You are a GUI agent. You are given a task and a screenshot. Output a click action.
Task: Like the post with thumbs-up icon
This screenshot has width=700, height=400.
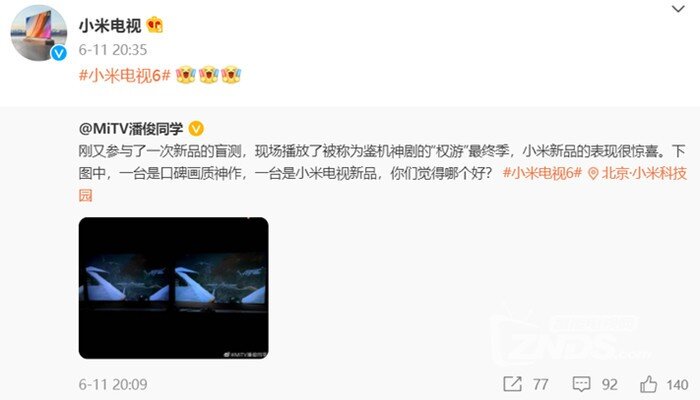(x=648, y=384)
